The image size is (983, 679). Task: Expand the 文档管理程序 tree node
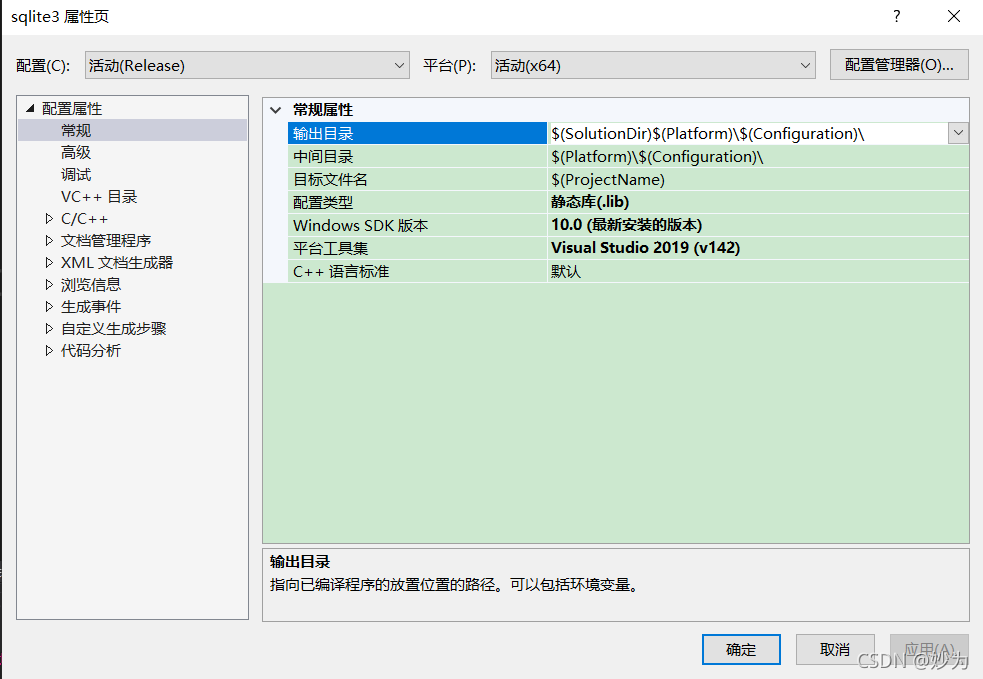[50, 241]
